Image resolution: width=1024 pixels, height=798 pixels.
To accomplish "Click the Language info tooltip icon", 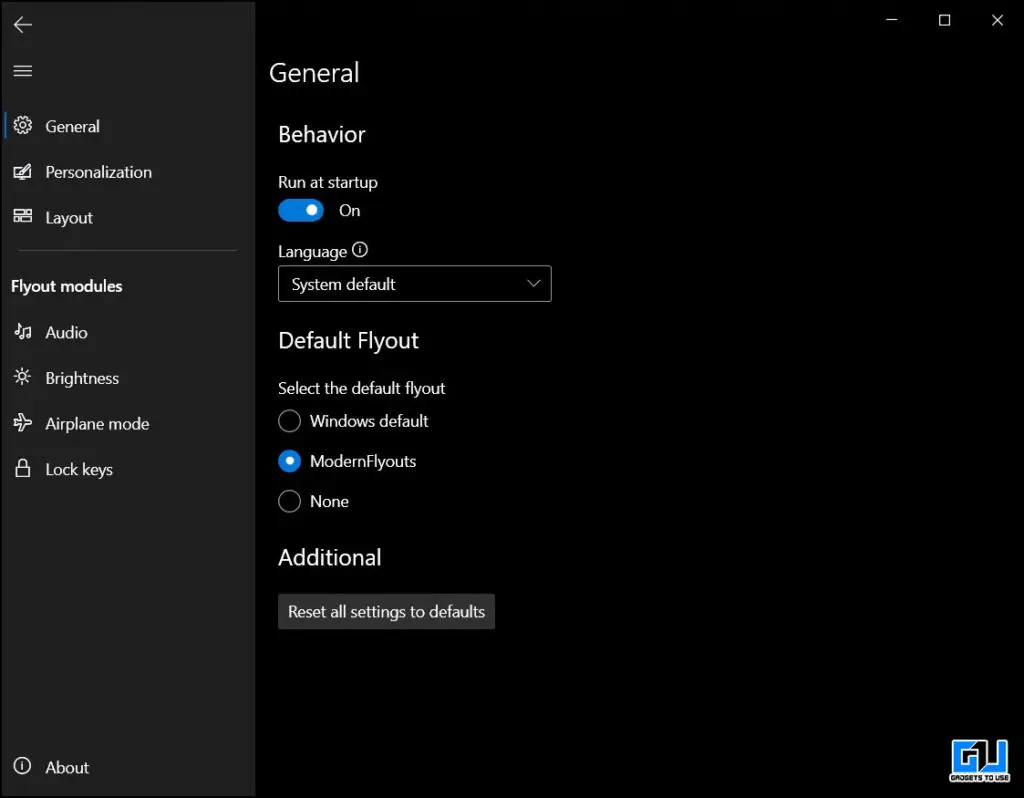I will [360, 249].
